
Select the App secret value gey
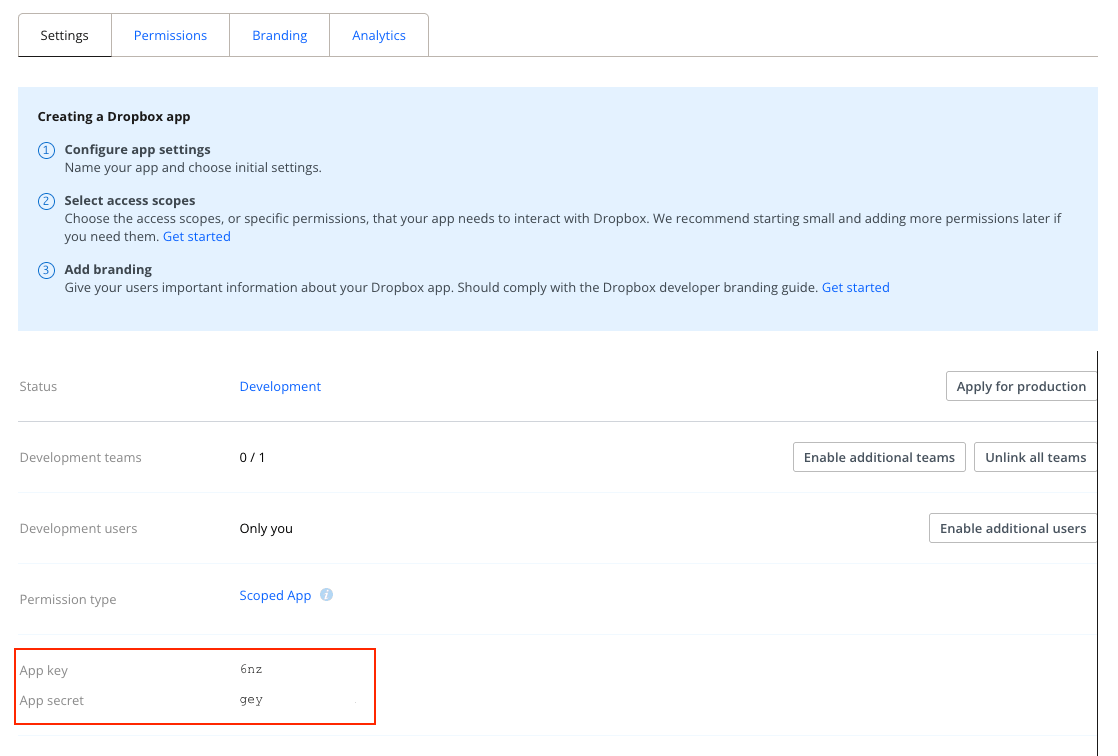tap(251, 700)
